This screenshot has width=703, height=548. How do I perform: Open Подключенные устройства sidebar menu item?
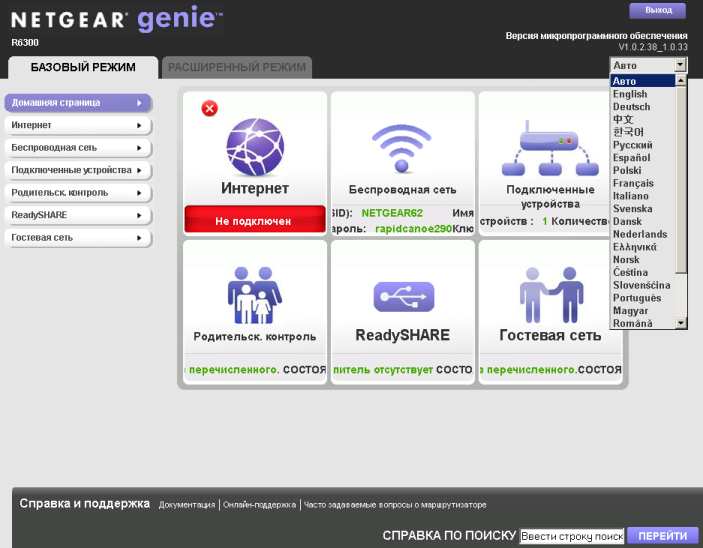tap(78, 170)
